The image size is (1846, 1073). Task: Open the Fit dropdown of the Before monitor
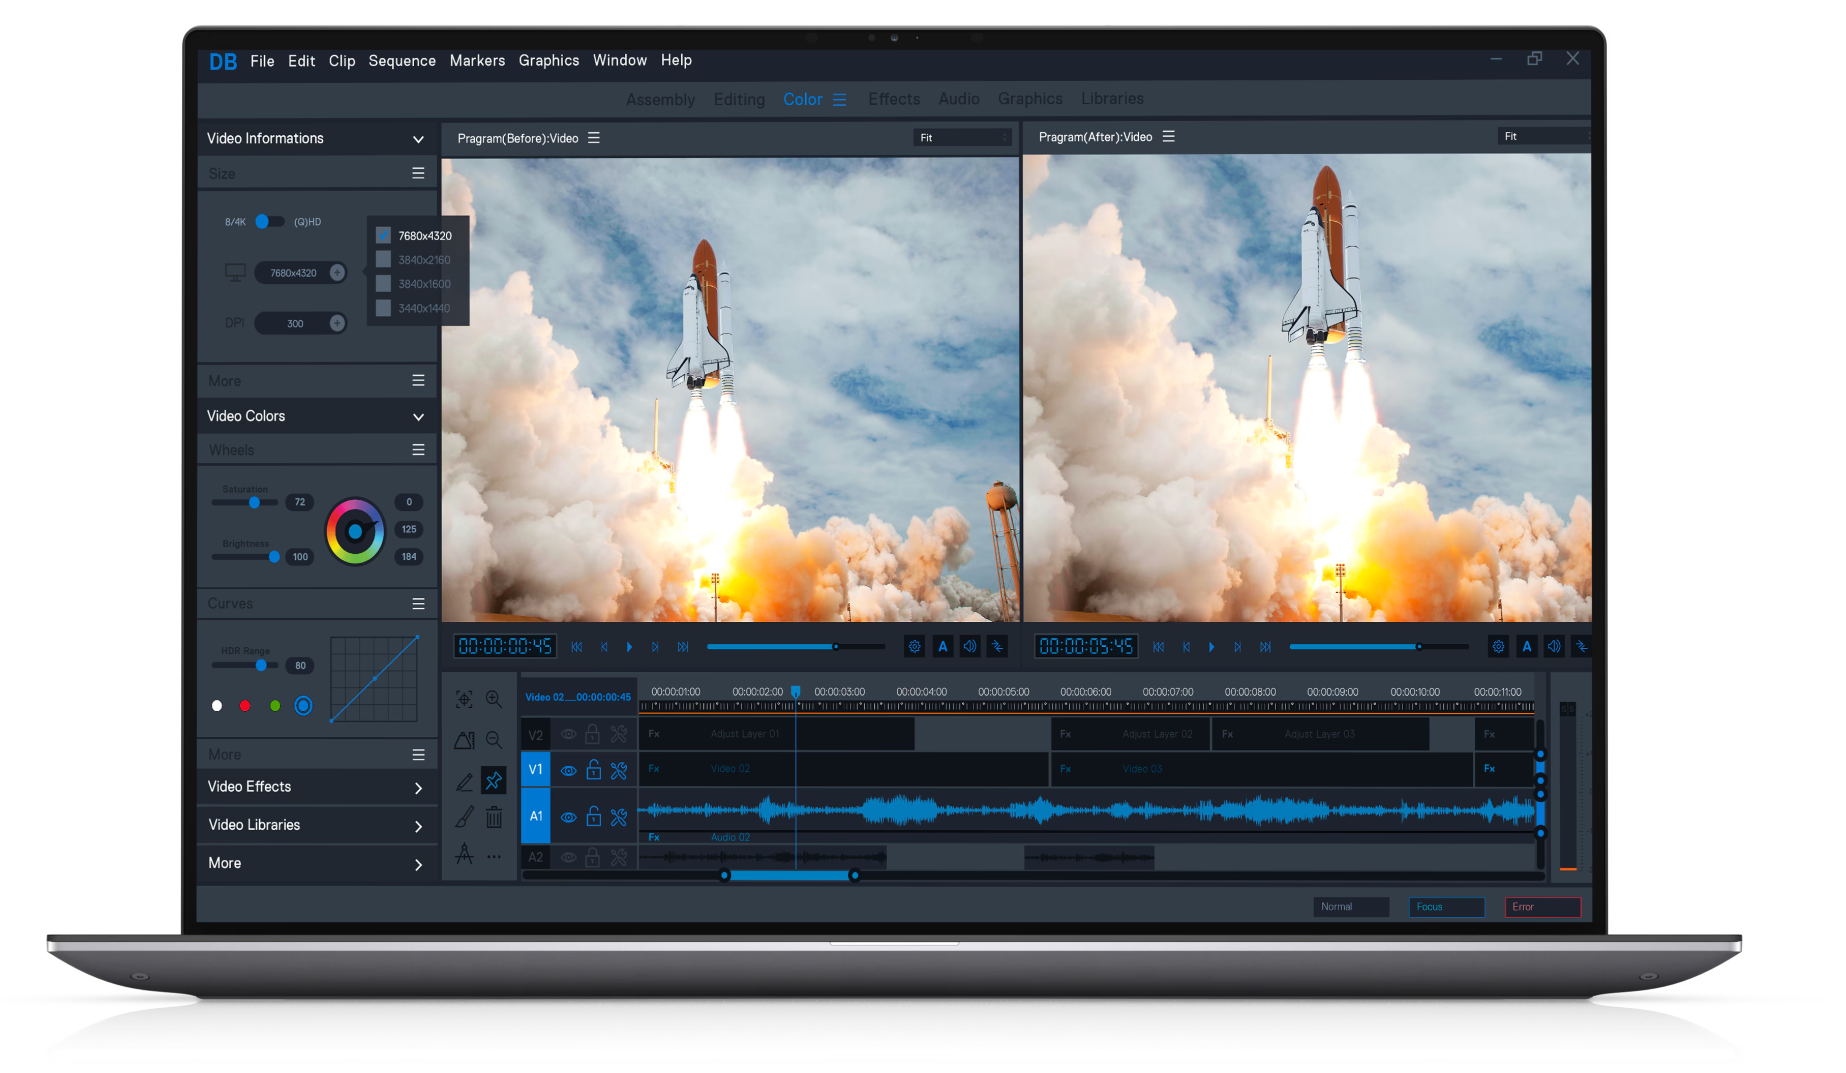(x=963, y=138)
